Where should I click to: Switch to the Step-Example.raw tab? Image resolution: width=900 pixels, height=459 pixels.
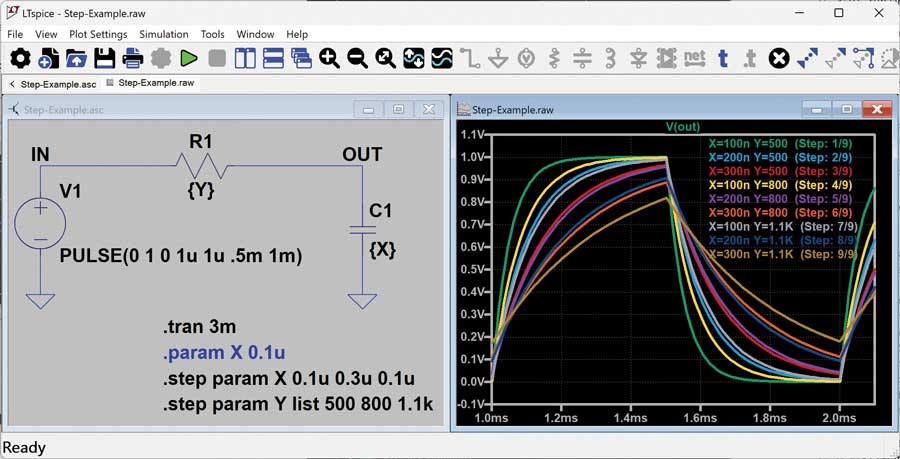(x=155, y=83)
